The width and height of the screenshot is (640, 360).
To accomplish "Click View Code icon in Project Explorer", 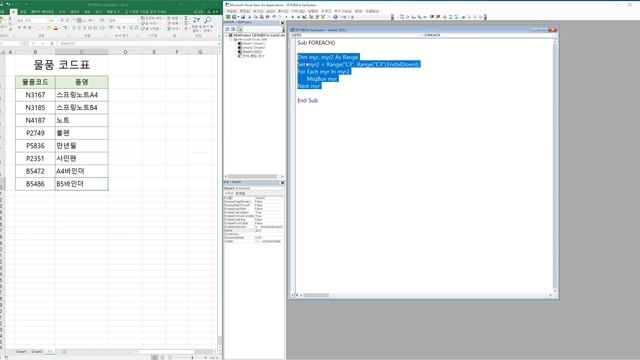I will tap(227, 29).
